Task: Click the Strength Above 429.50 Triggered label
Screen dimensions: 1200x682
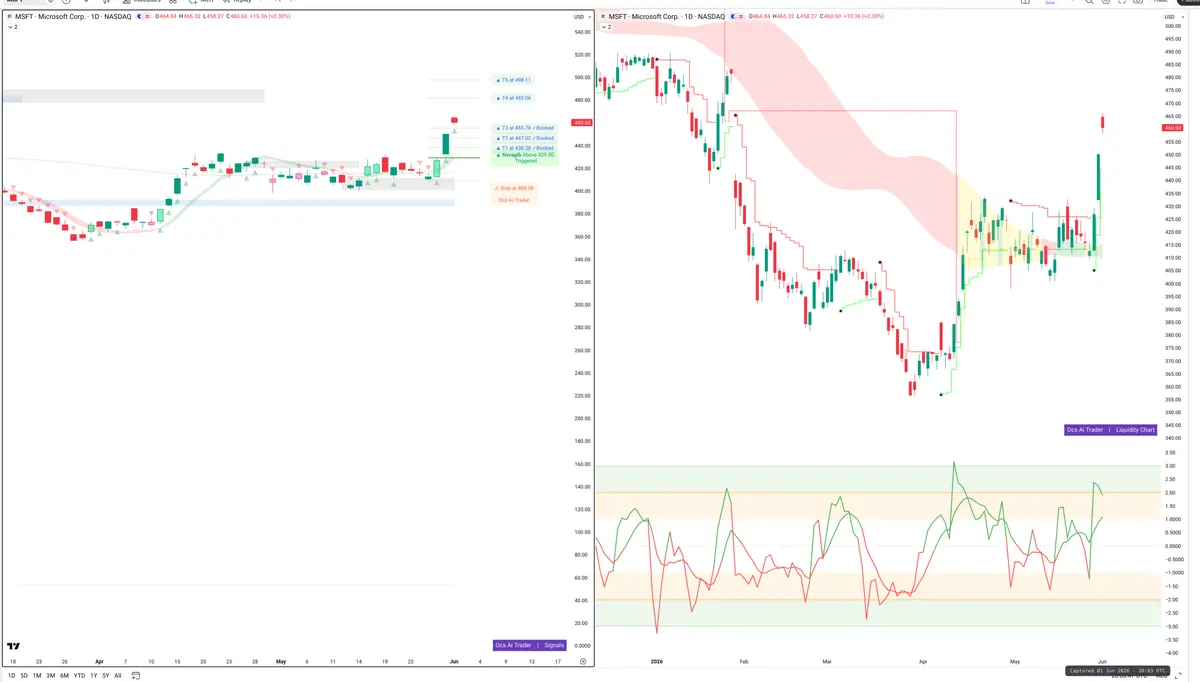Action: click(x=525, y=158)
